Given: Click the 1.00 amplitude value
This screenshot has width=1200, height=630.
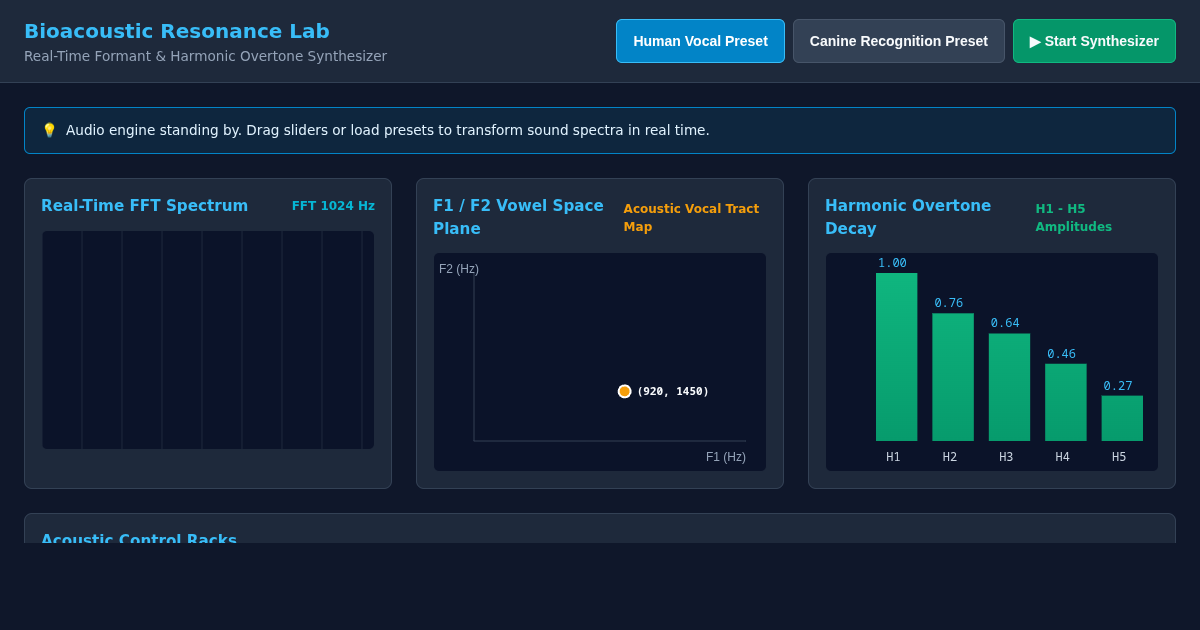Looking at the screenshot, I should pyautogui.click(x=892, y=263).
